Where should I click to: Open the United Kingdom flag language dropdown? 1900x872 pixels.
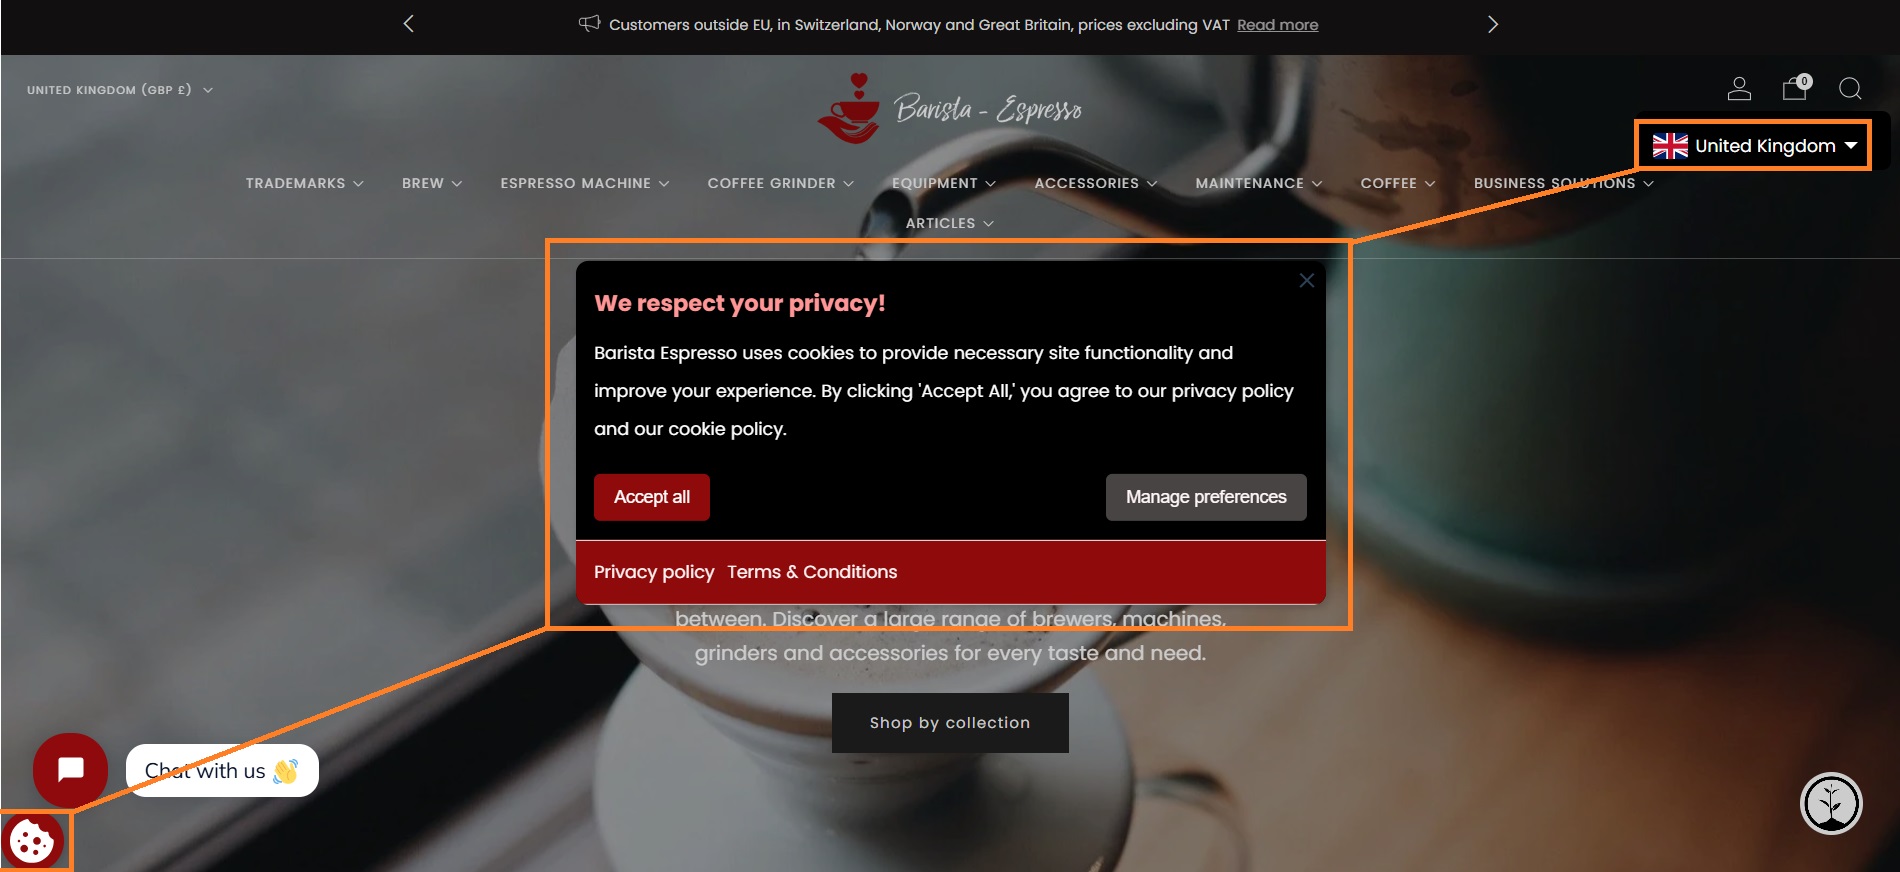(x=1753, y=146)
